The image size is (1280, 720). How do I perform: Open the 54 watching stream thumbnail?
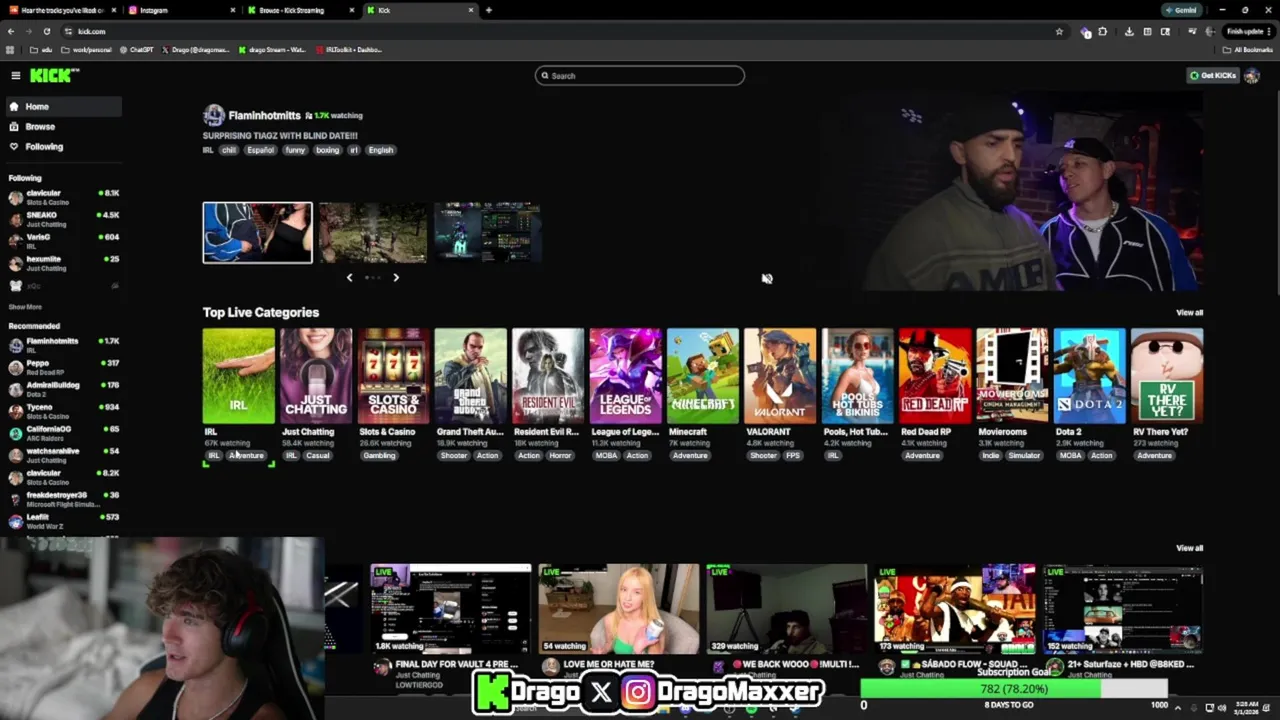(x=619, y=609)
